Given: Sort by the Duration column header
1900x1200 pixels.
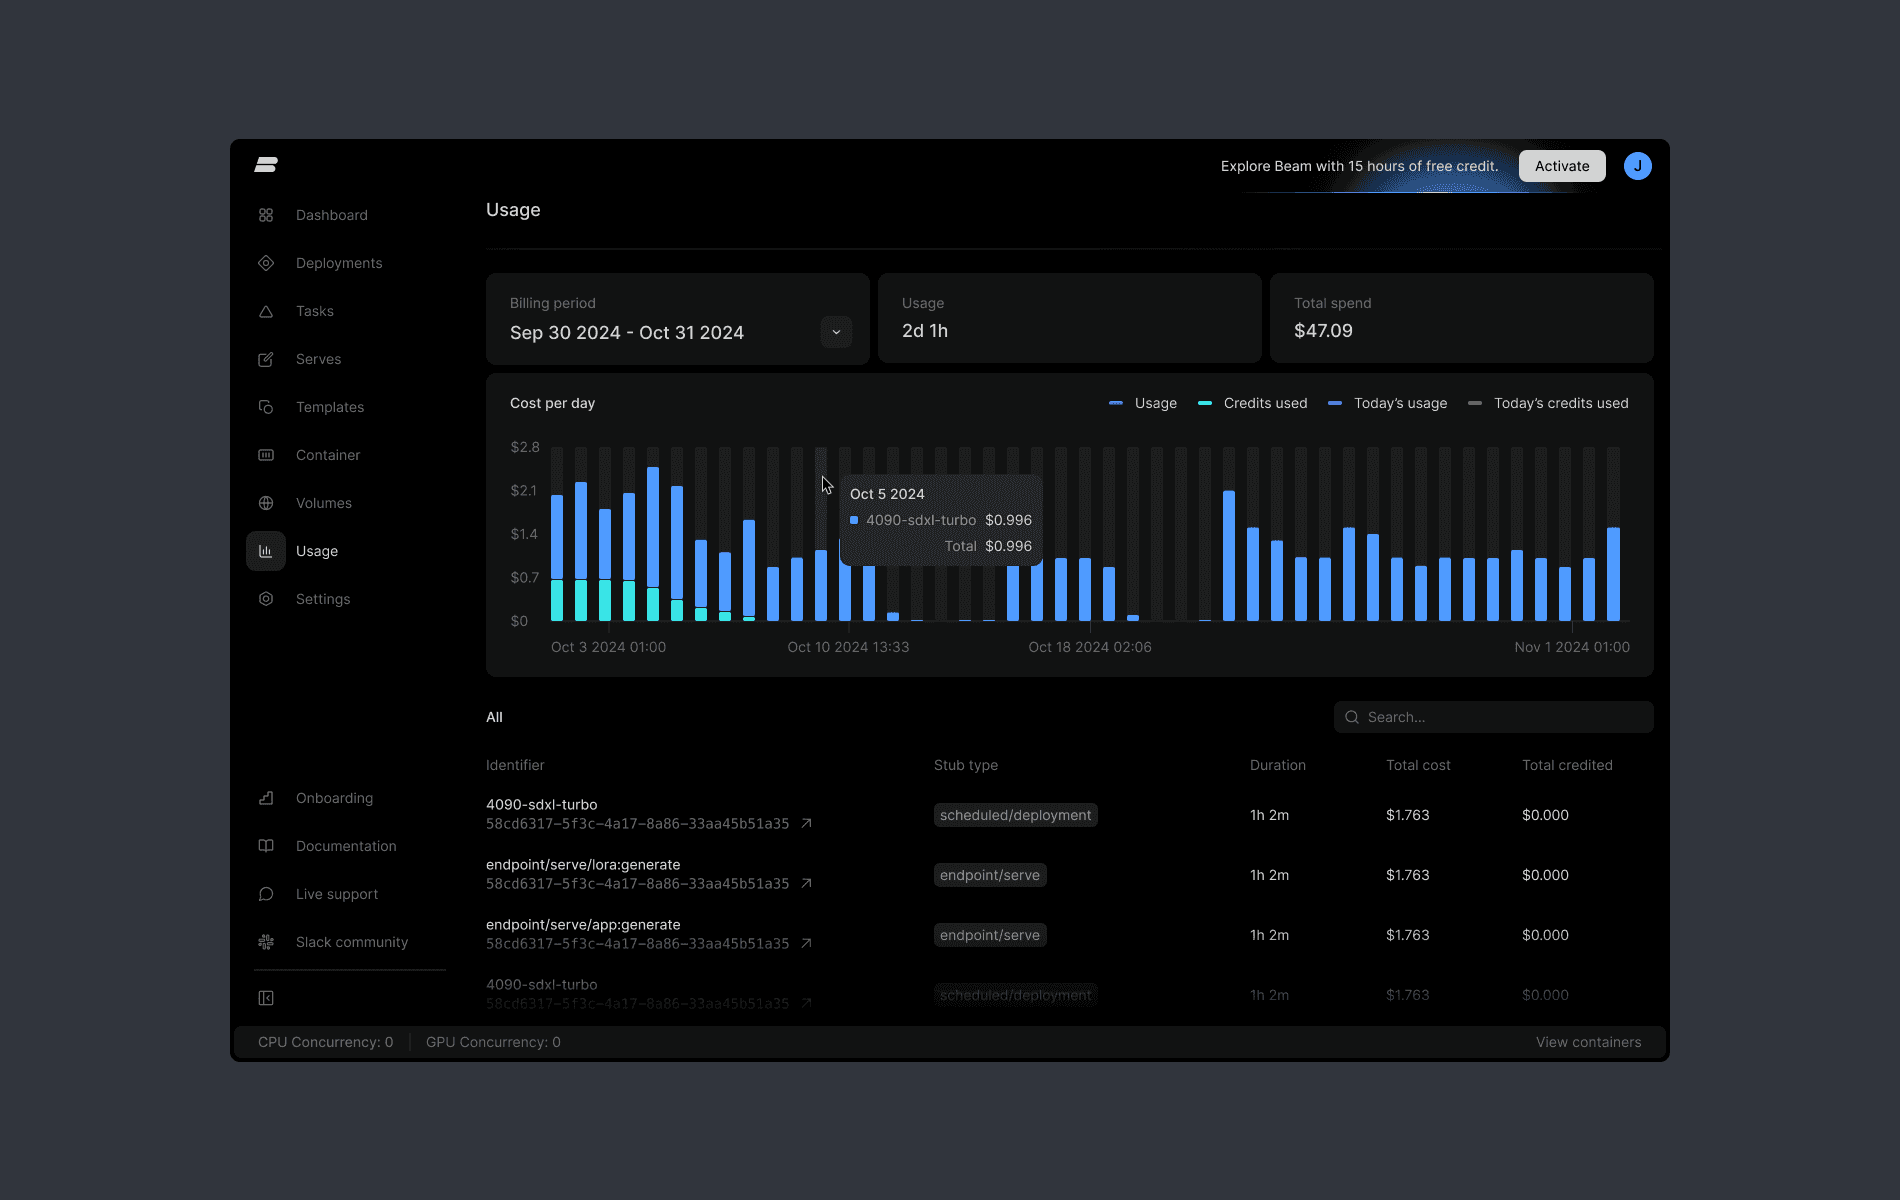Looking at the screenshot, I should coord(1278,765).
